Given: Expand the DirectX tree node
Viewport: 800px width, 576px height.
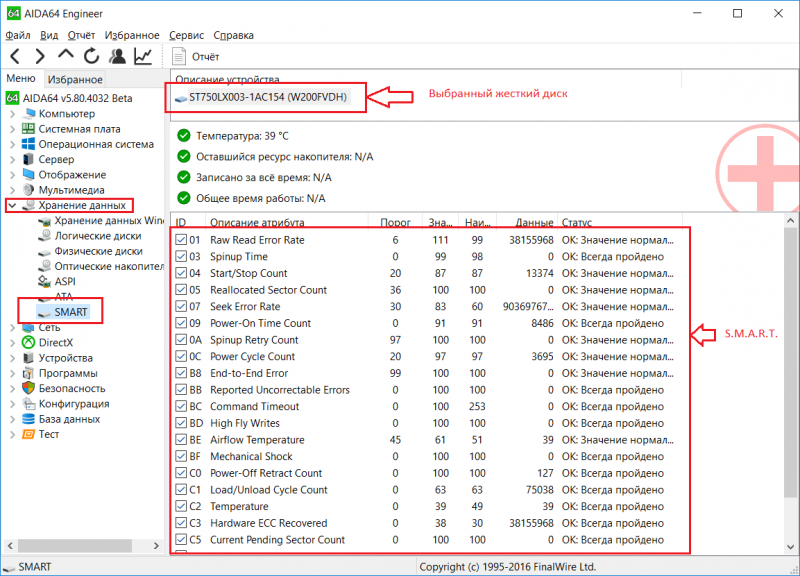Looking at the screenshot, I should tap(13, 343).
